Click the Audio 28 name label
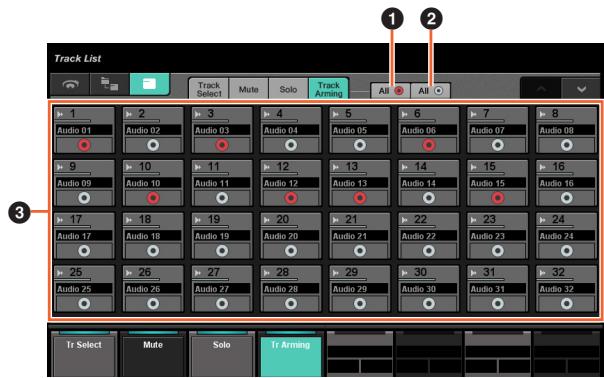 tap(291, 289)
